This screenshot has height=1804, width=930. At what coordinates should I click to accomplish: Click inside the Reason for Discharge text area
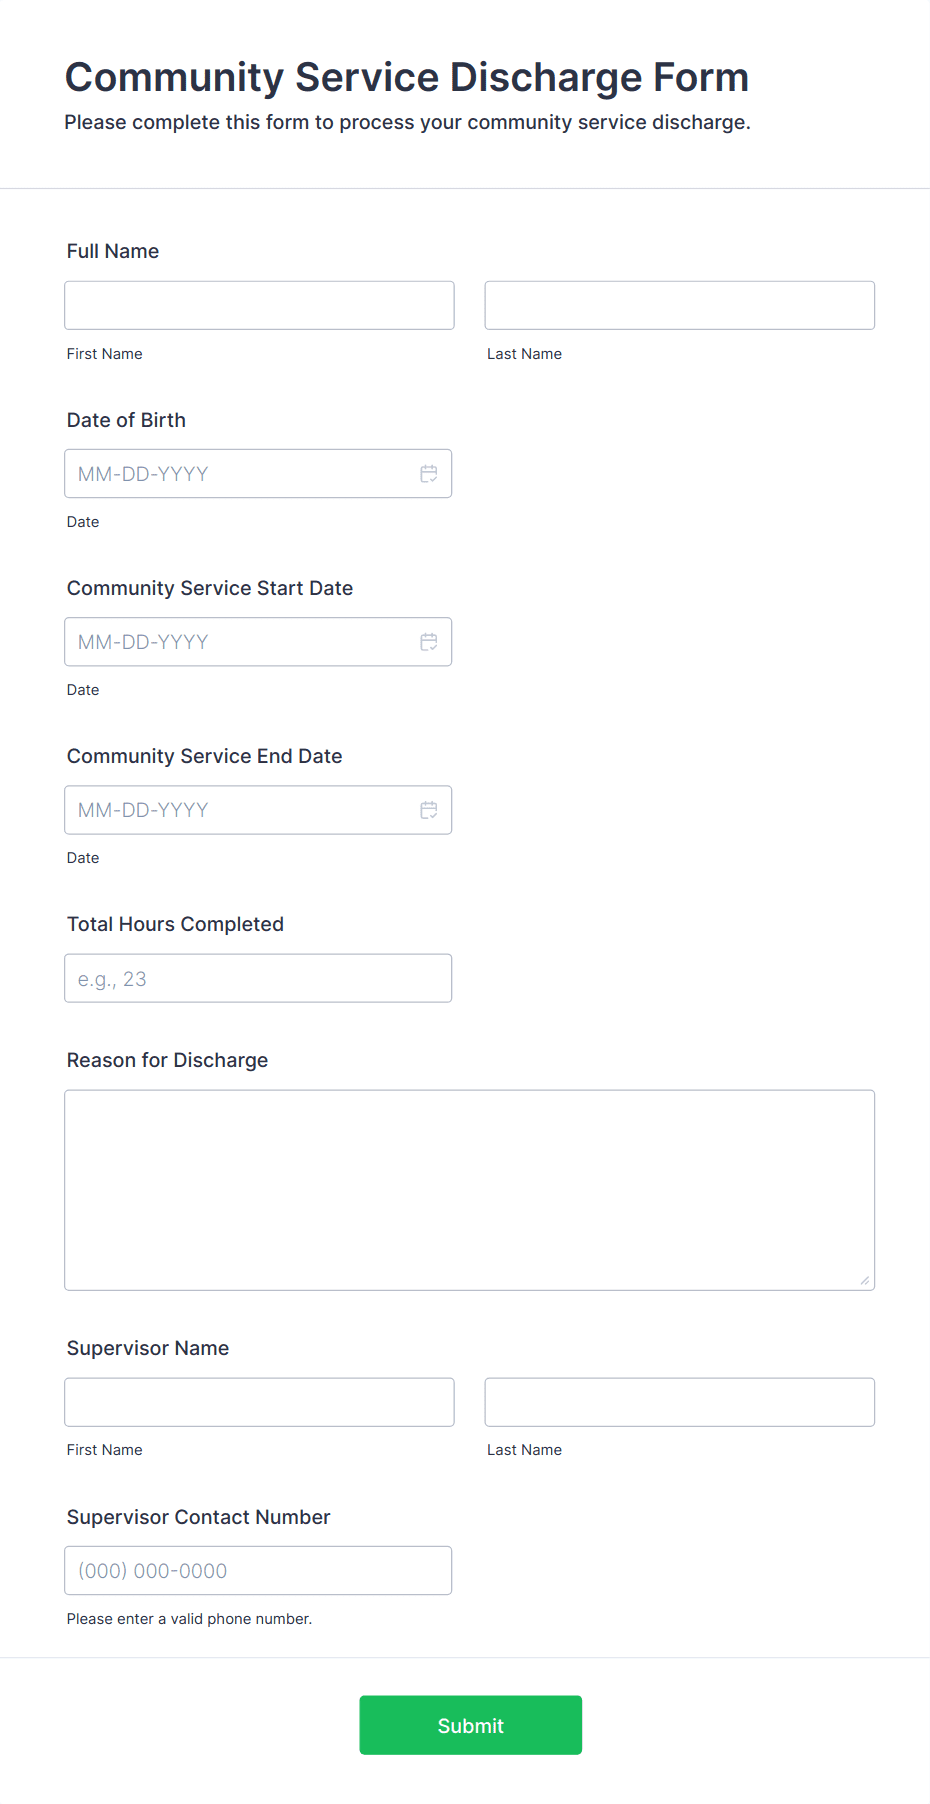tap(470, 1190)
